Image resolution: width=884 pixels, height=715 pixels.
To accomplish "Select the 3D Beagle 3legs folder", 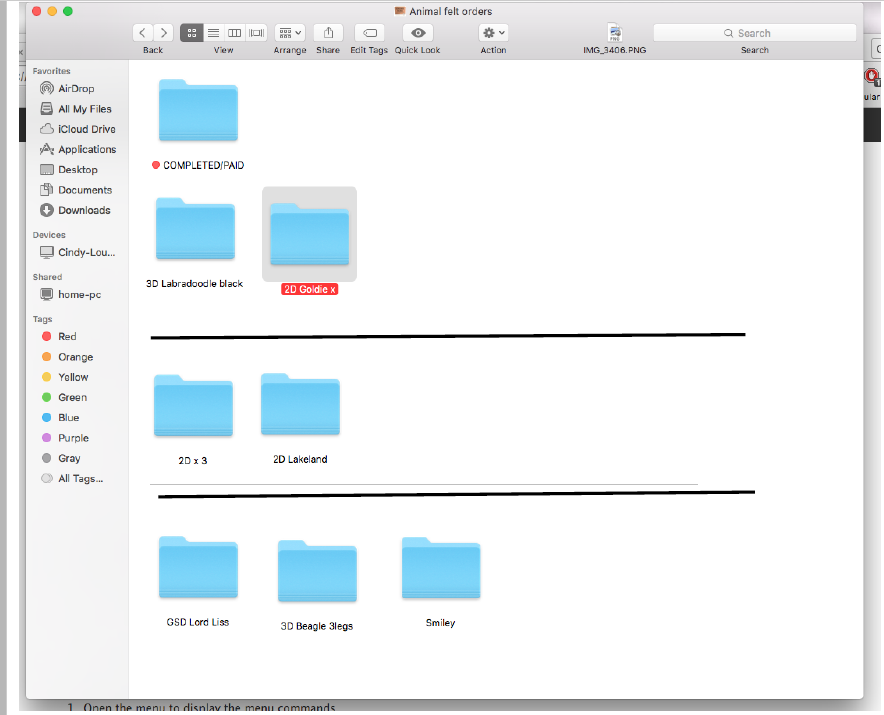I will pyautogui.click(x=317, y=571).
